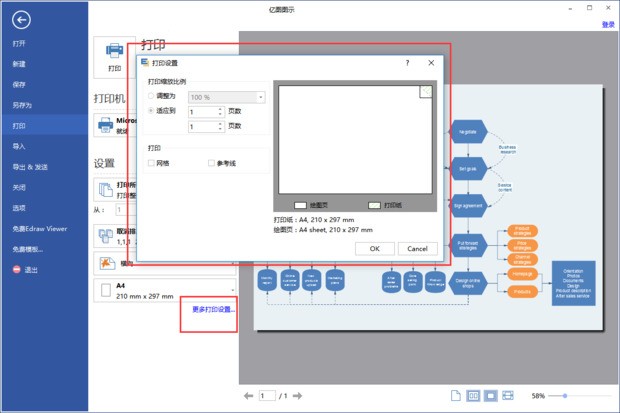
Task: Click OK in the print settings dialog
Action: 374,248
